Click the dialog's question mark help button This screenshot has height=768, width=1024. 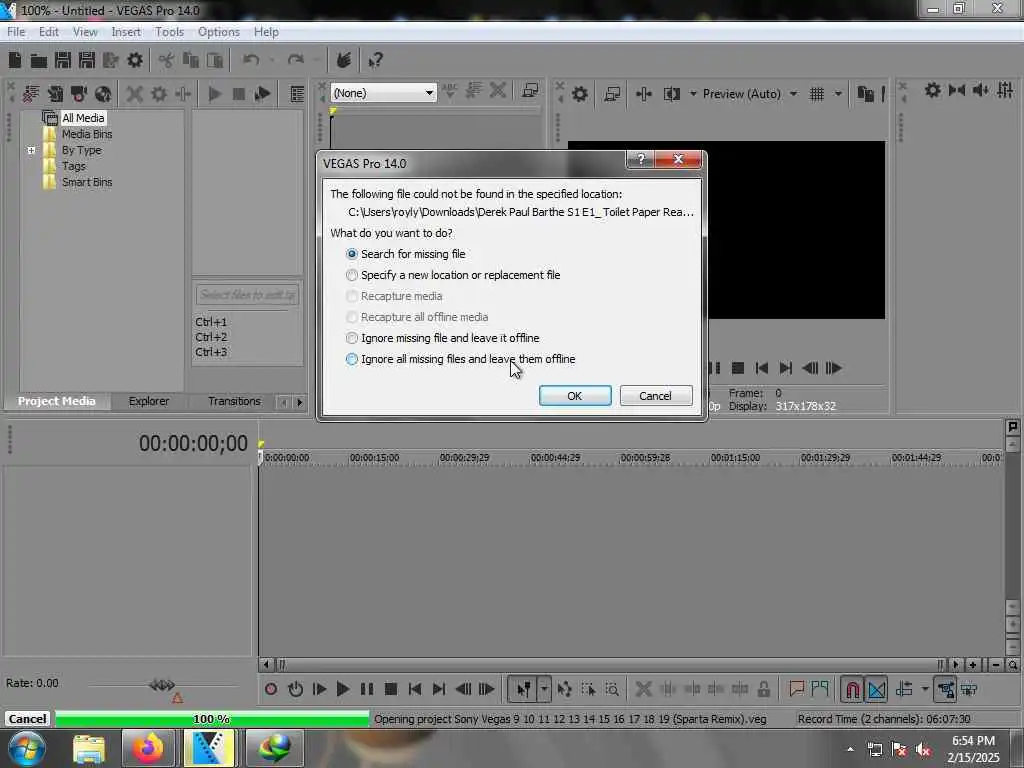[641, 159]
